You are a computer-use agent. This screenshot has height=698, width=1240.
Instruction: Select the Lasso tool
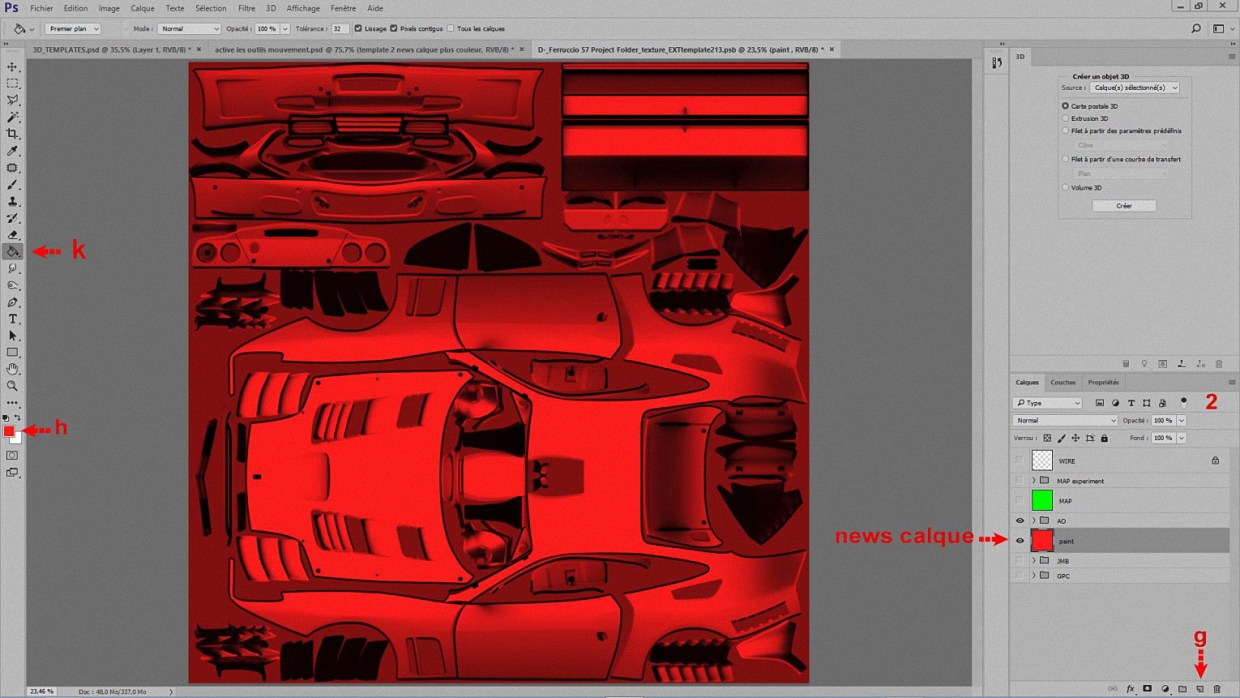pyautogui.click(x=13, y=101)
